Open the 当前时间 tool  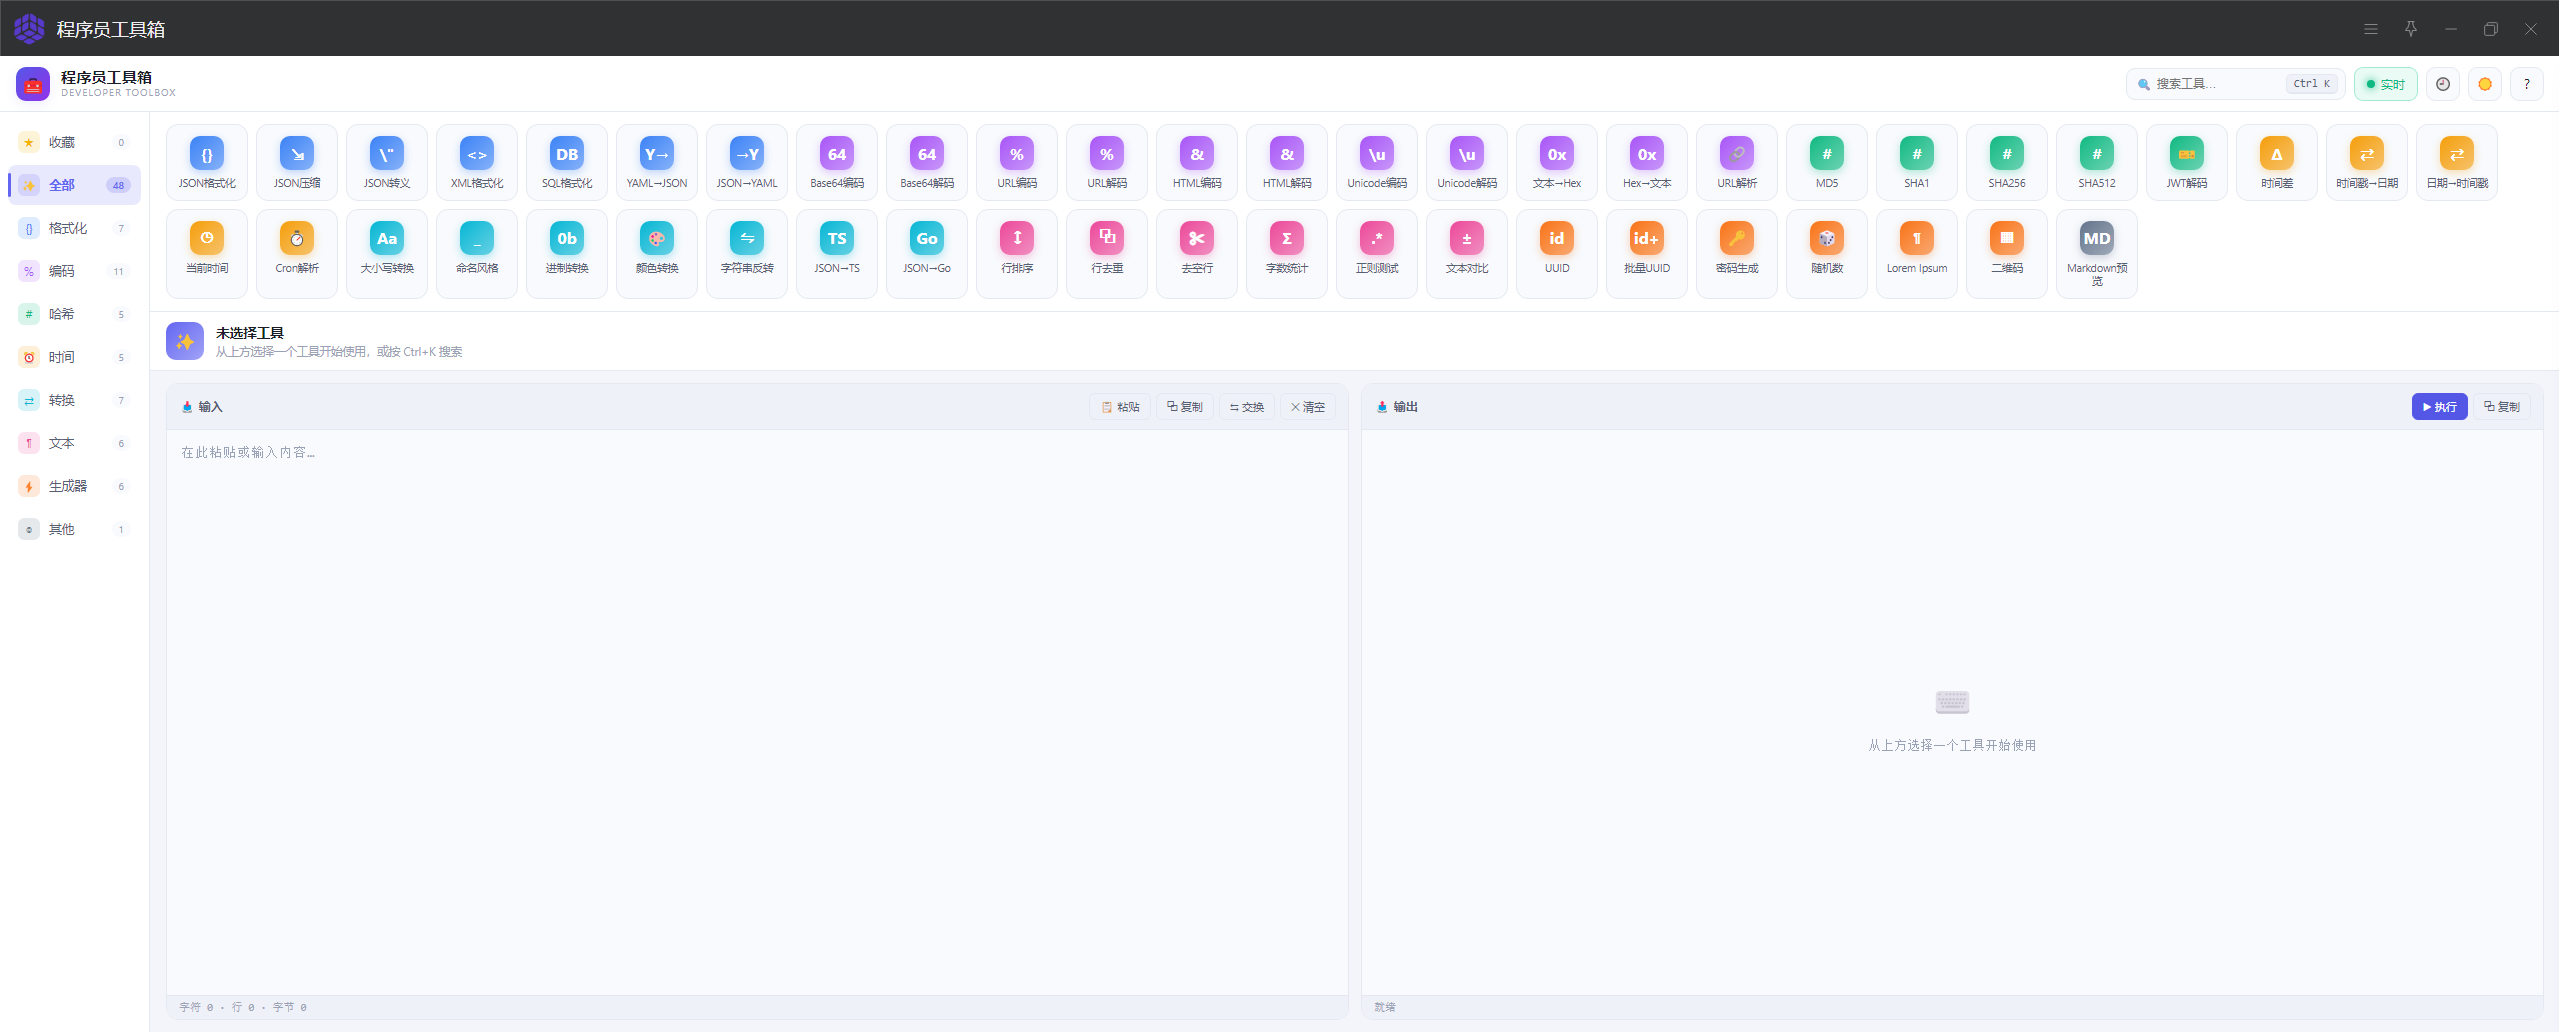tap(207, 253)
